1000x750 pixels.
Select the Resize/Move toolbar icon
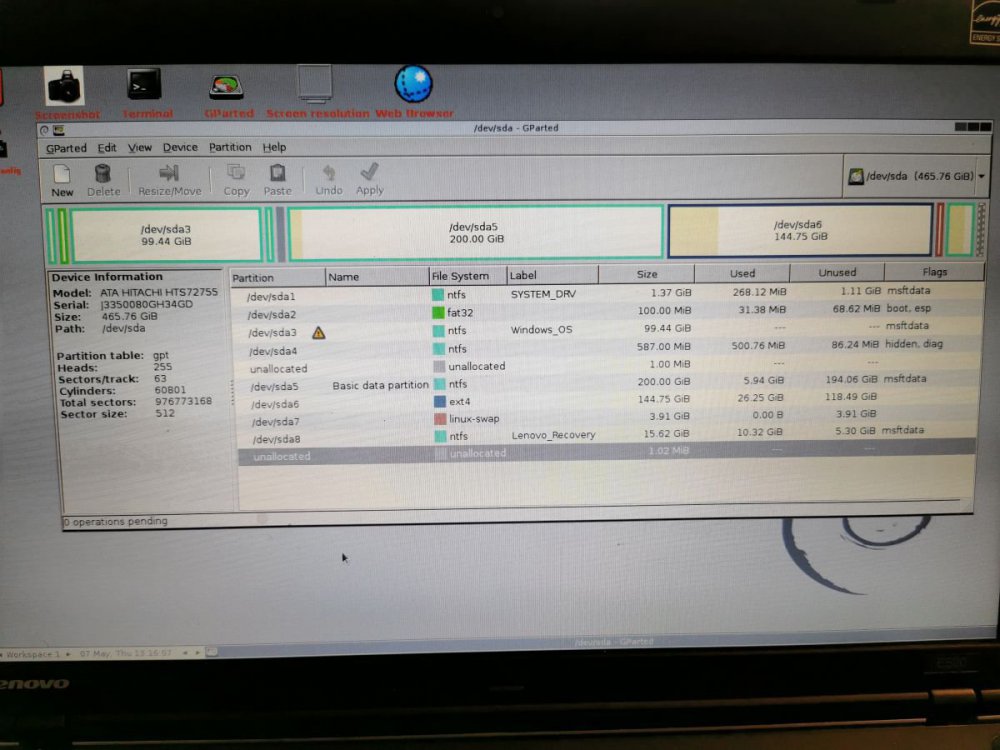coord(169,174)
